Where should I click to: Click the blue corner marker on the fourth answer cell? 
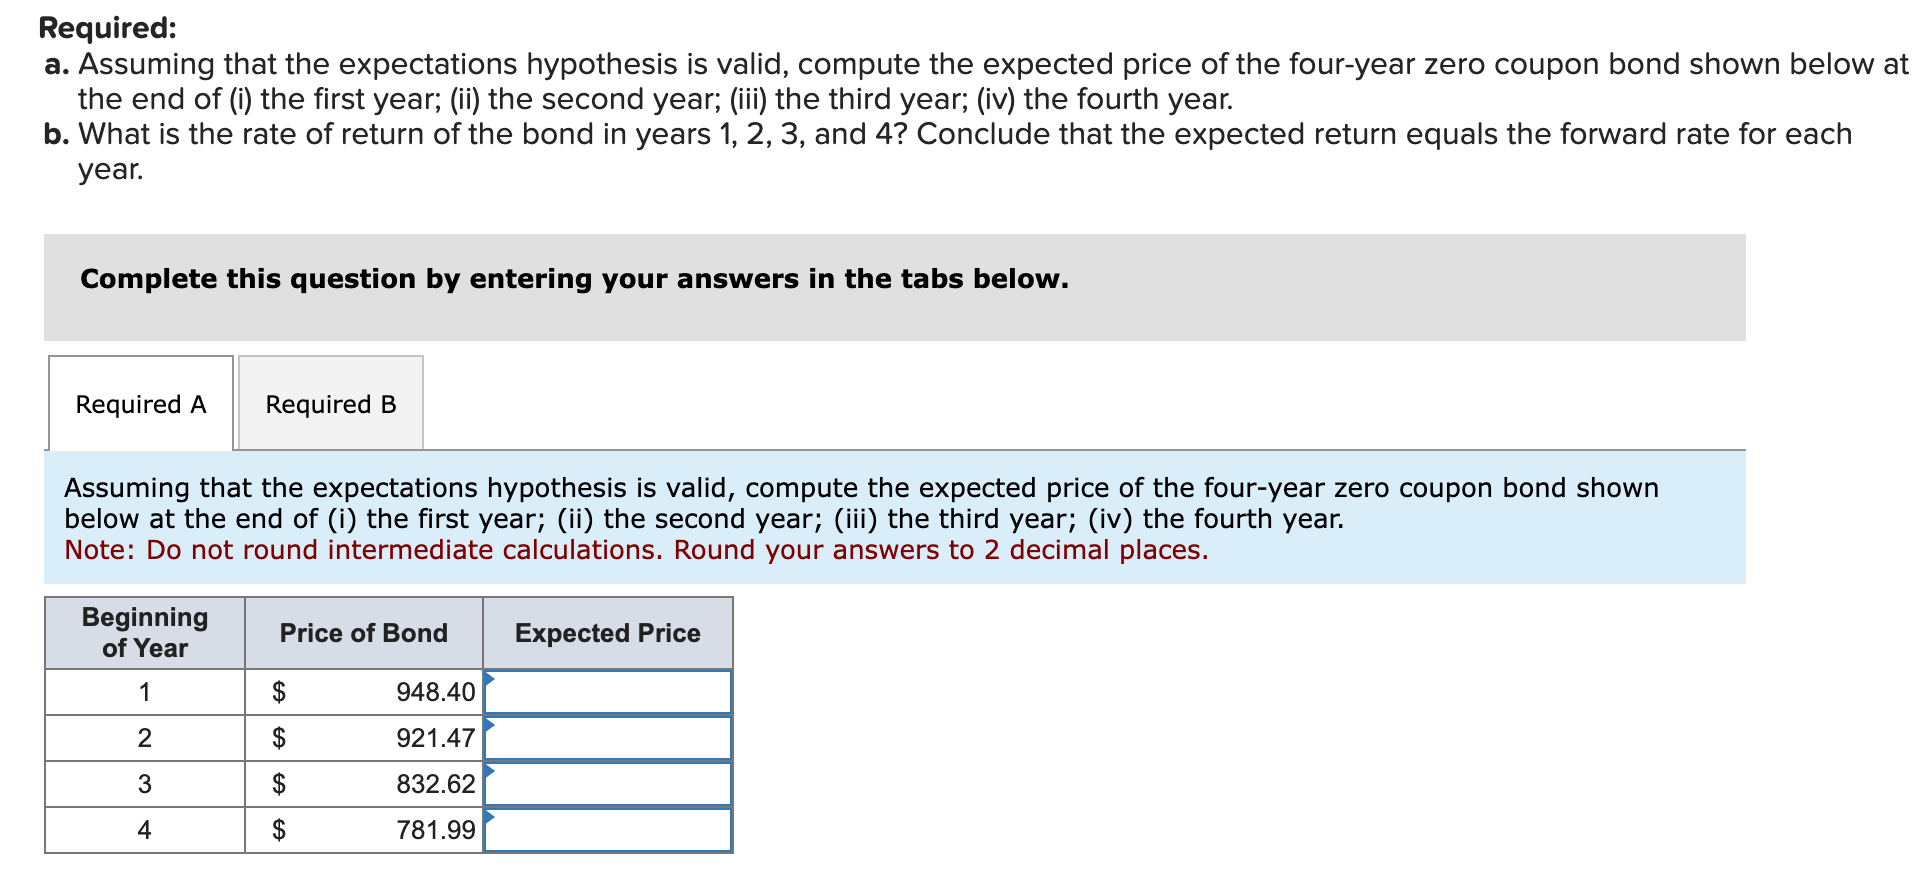[x=491, y=815]
